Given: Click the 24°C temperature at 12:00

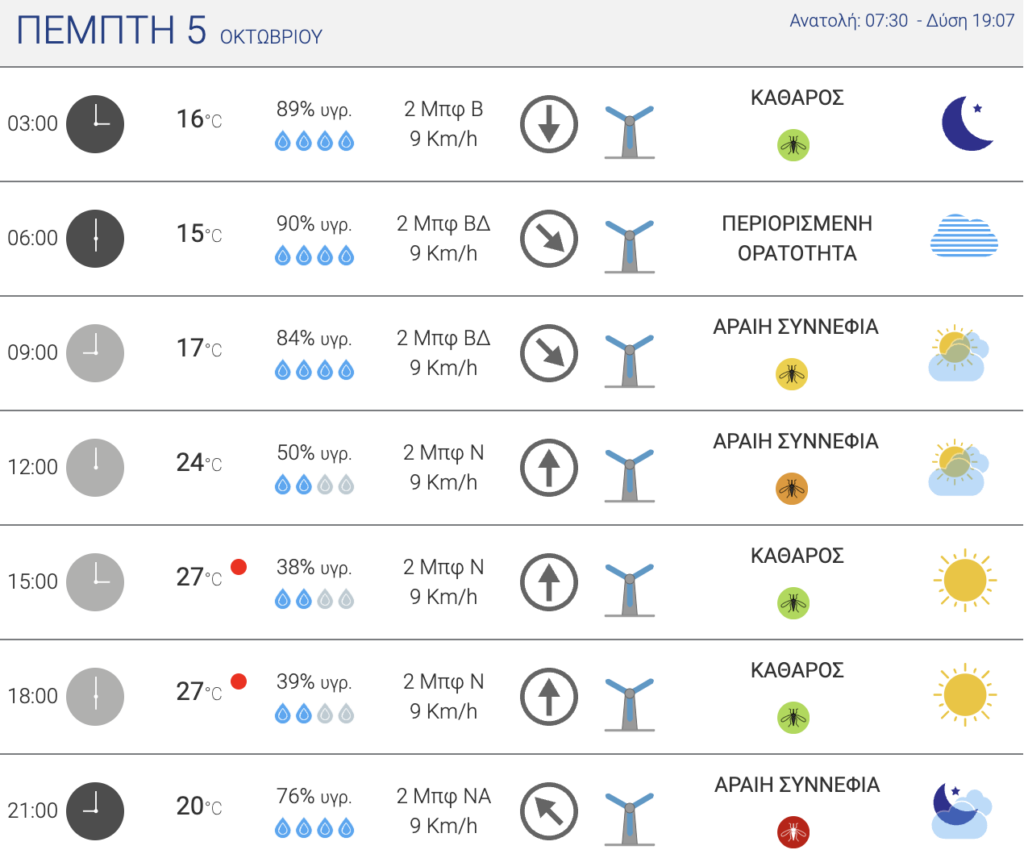Looking at the screenshot, I should (x=199, y=462).
